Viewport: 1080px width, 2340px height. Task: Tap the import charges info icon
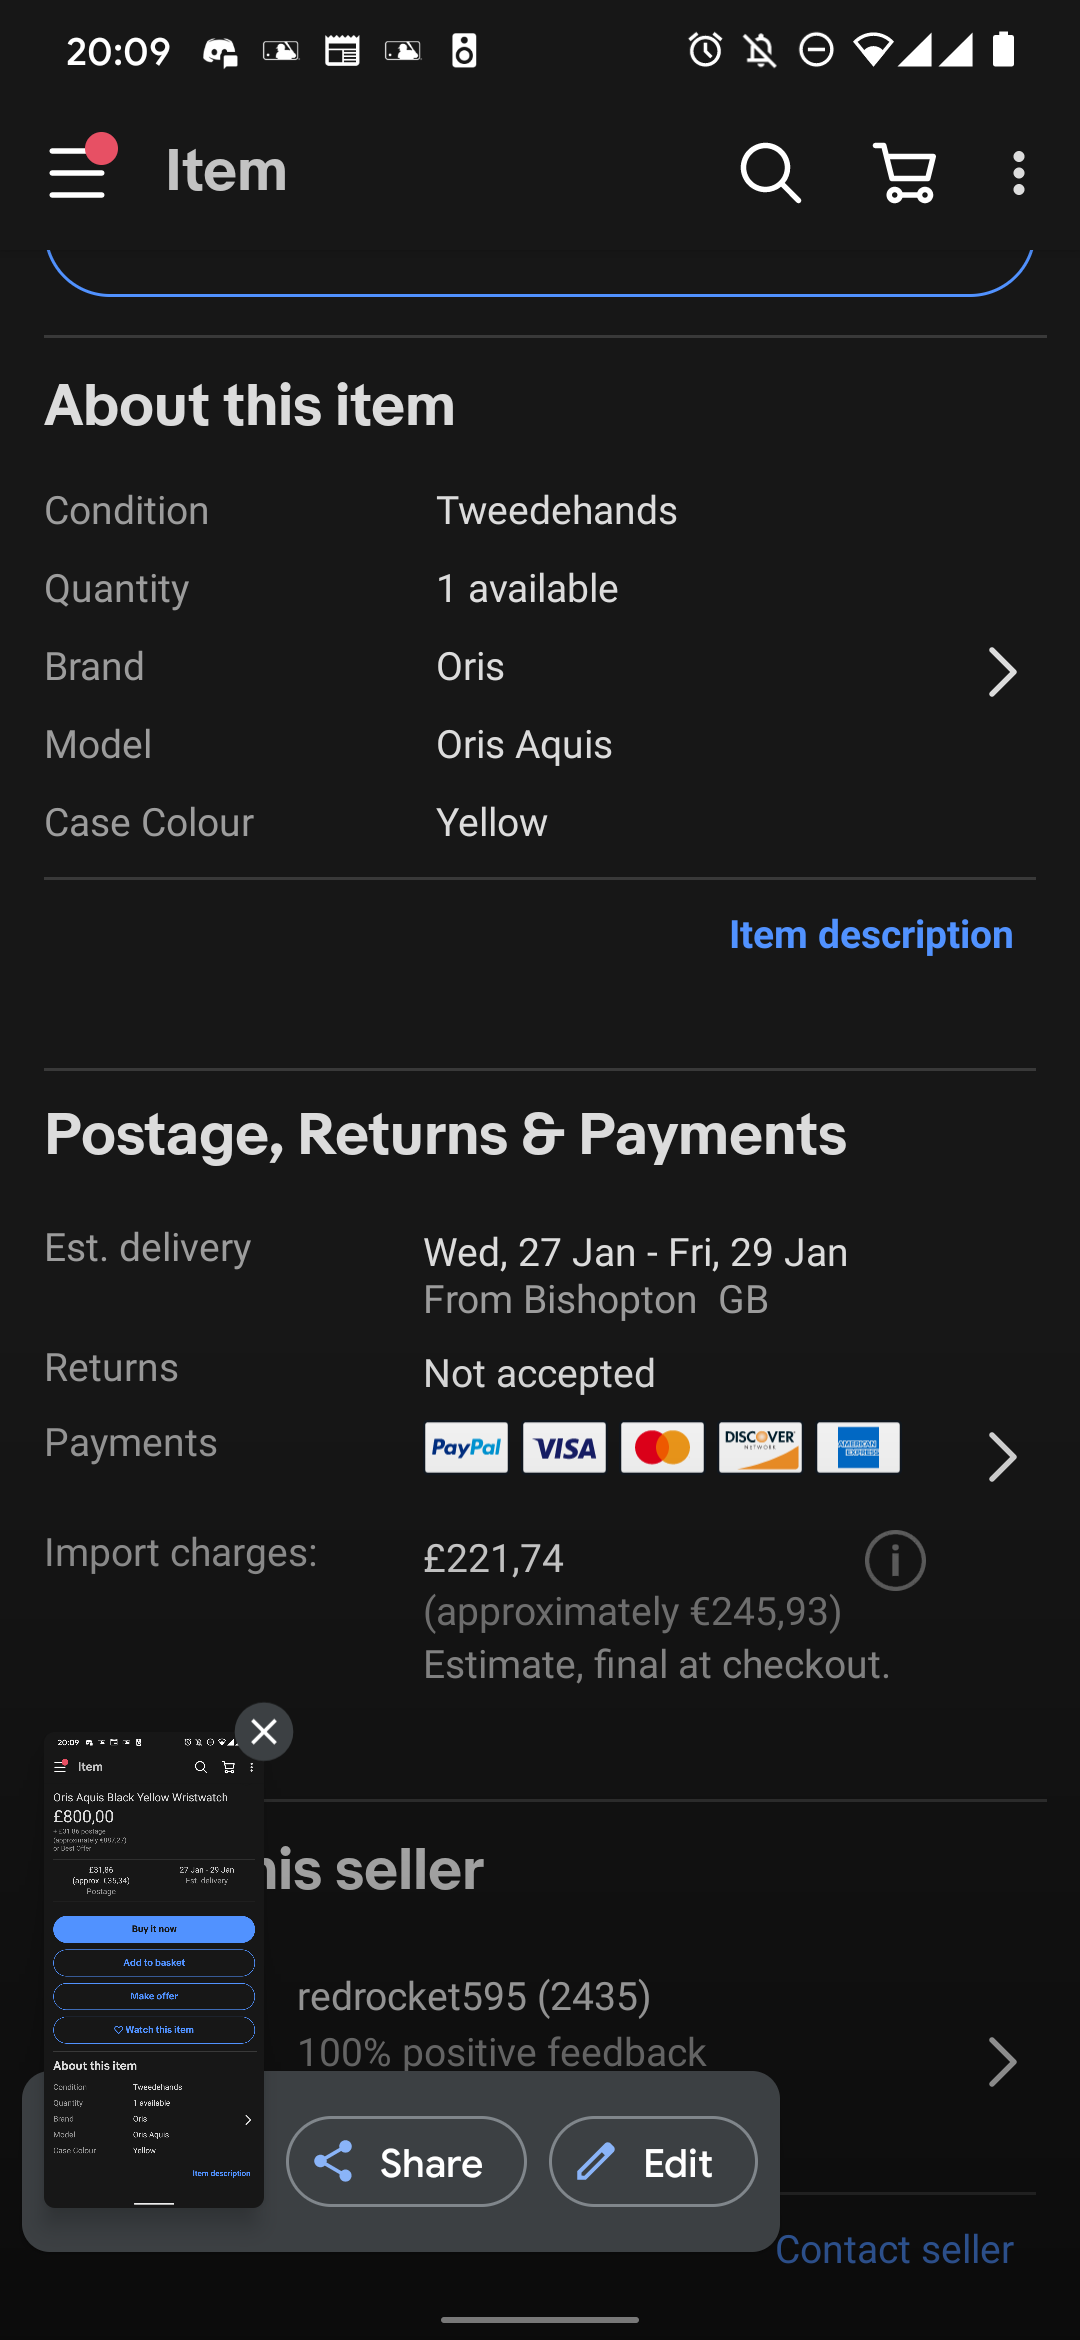[x=894, y=1560]
